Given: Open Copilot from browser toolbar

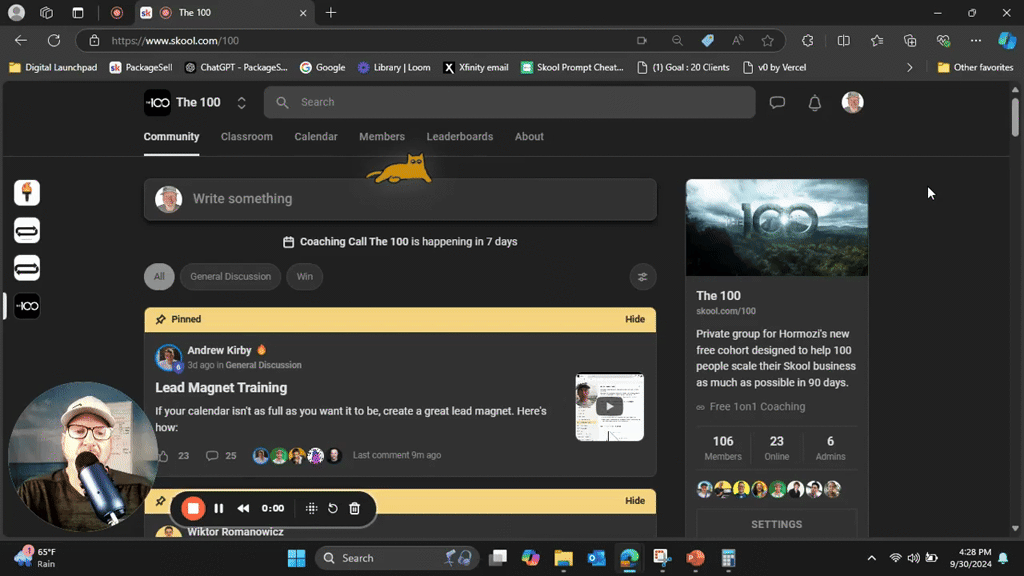Looking at the screenshot, I should point(1006,40).
